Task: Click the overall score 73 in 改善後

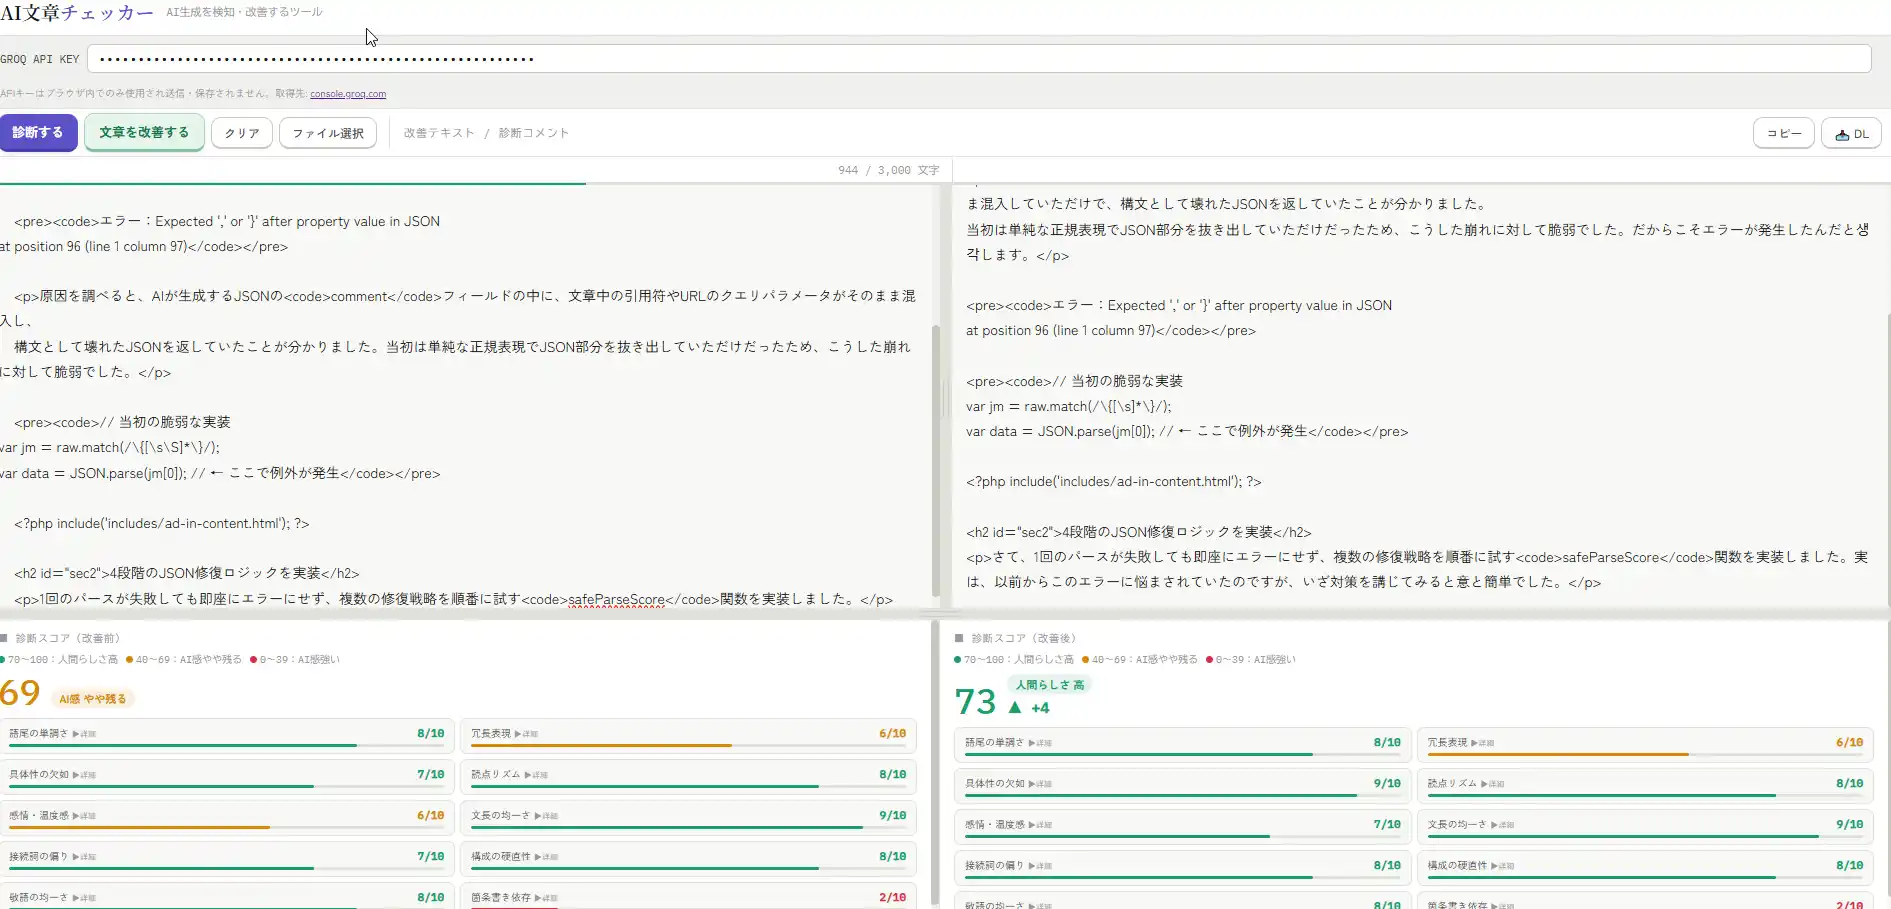Action: click(975, 702)
